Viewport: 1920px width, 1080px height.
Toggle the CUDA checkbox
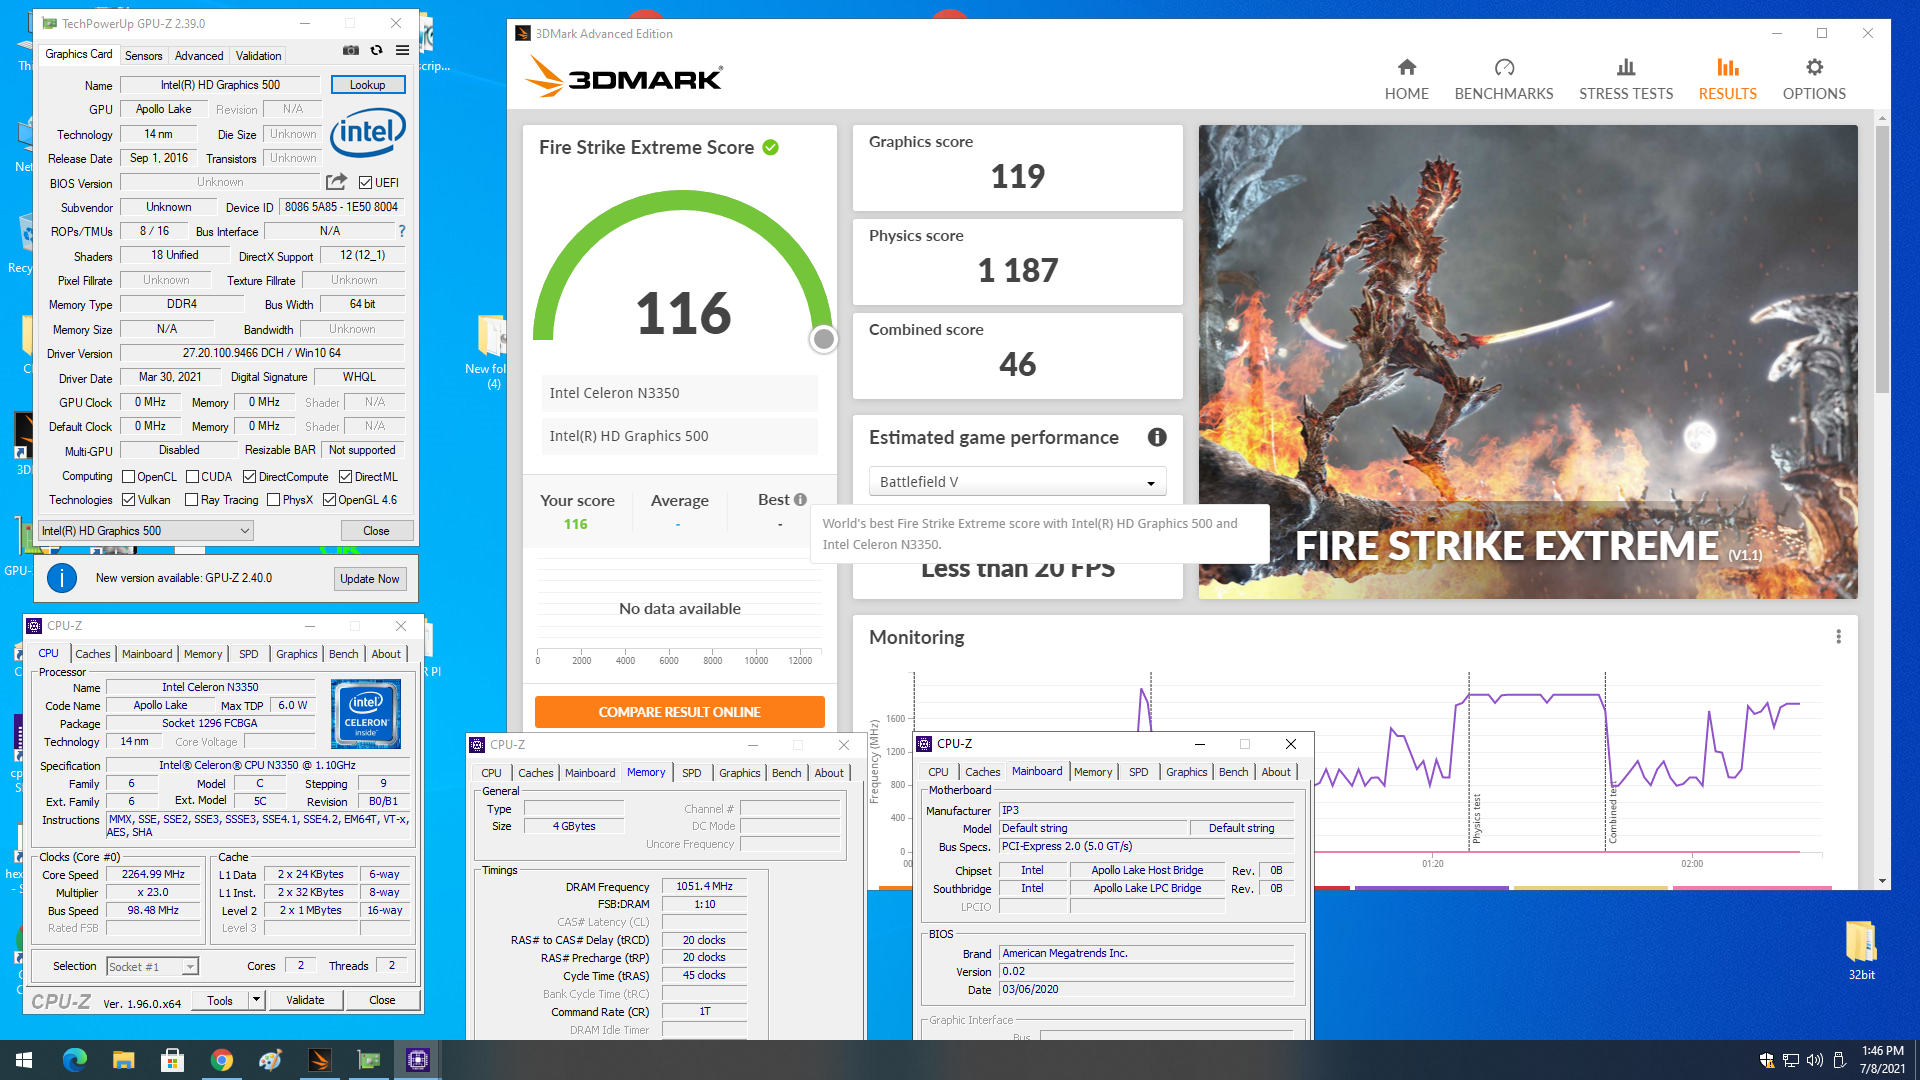(192, 477)
